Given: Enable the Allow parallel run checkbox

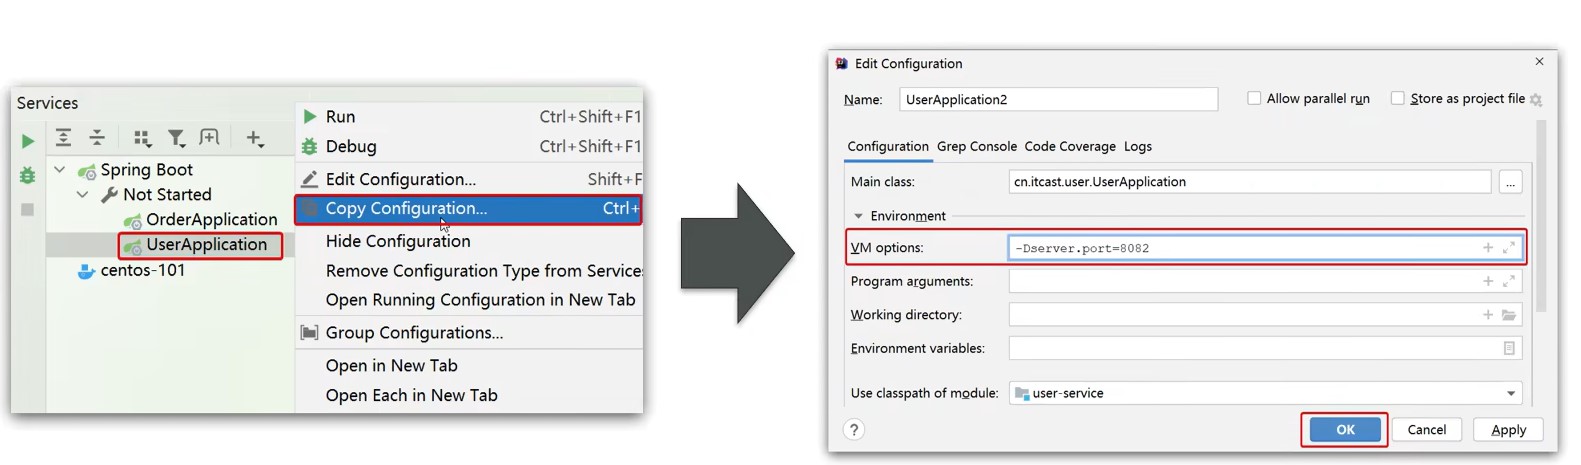Looking at the screenshot, I should point(1254,98).
